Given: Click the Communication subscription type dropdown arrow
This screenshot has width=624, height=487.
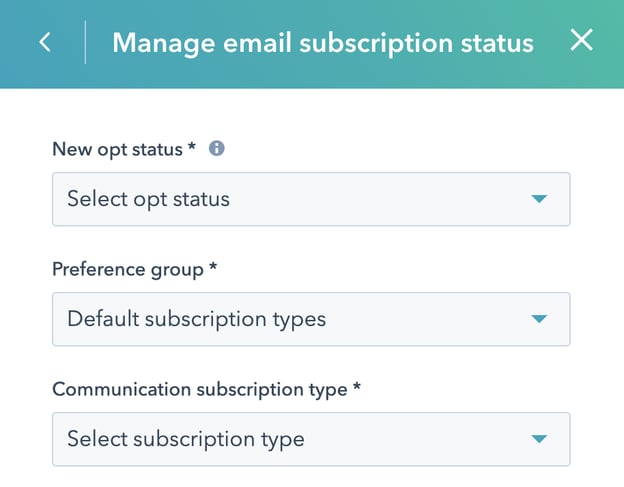Looking at the screenshot, I should coord(539,439).
